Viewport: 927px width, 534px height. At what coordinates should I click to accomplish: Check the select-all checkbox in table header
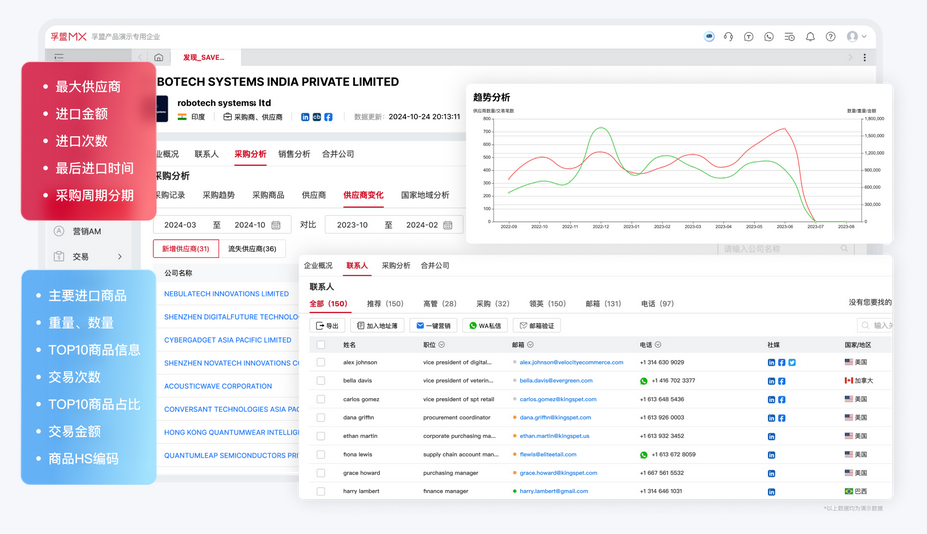(321, 345)
